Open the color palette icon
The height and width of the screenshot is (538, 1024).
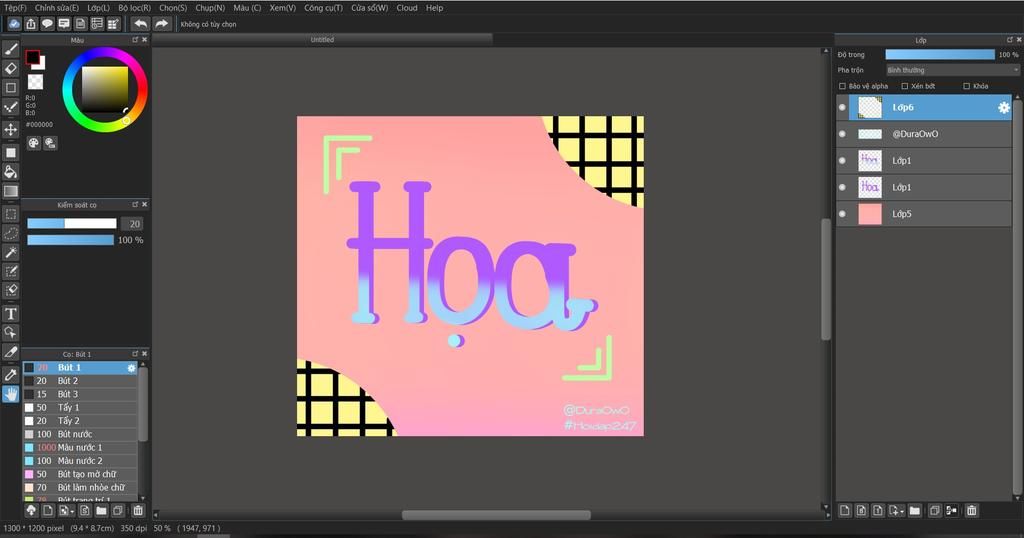pyautogui.click(x=33, y=142)
